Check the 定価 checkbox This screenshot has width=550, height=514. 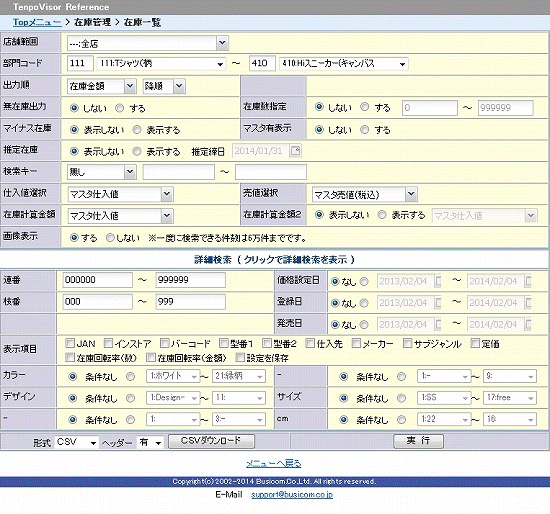tap(475, 343)
